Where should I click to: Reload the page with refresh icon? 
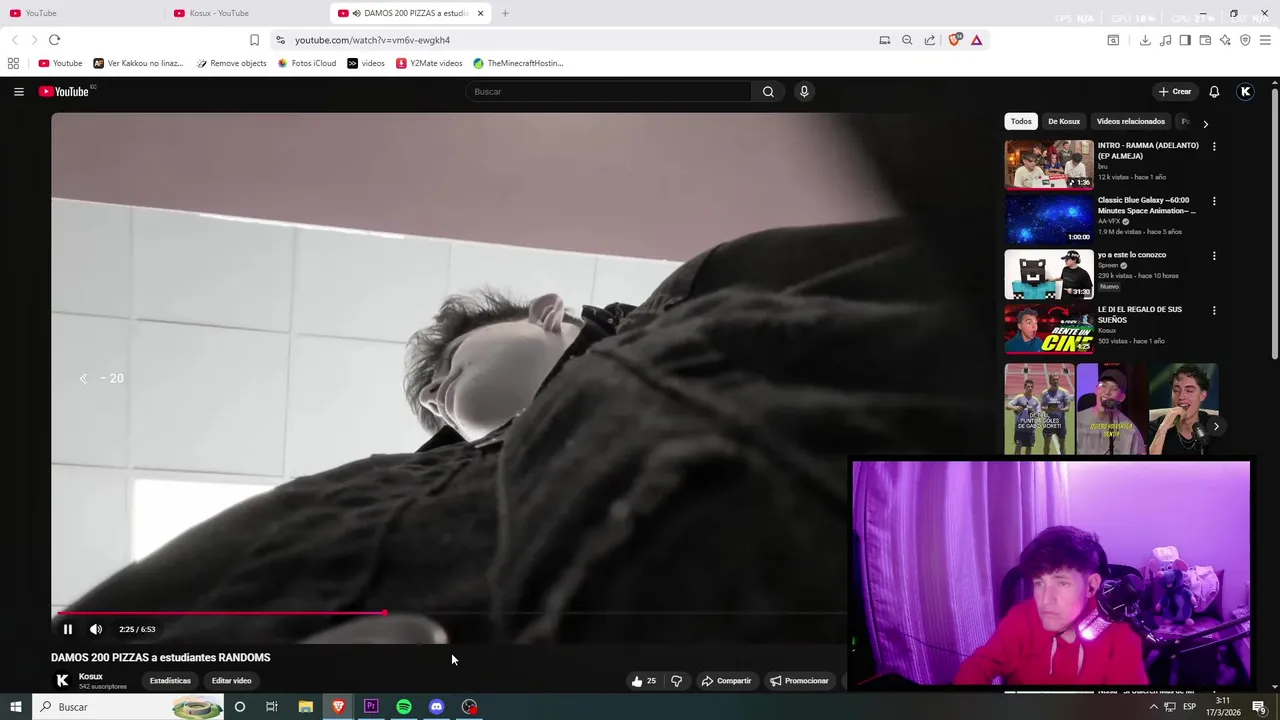54,40
